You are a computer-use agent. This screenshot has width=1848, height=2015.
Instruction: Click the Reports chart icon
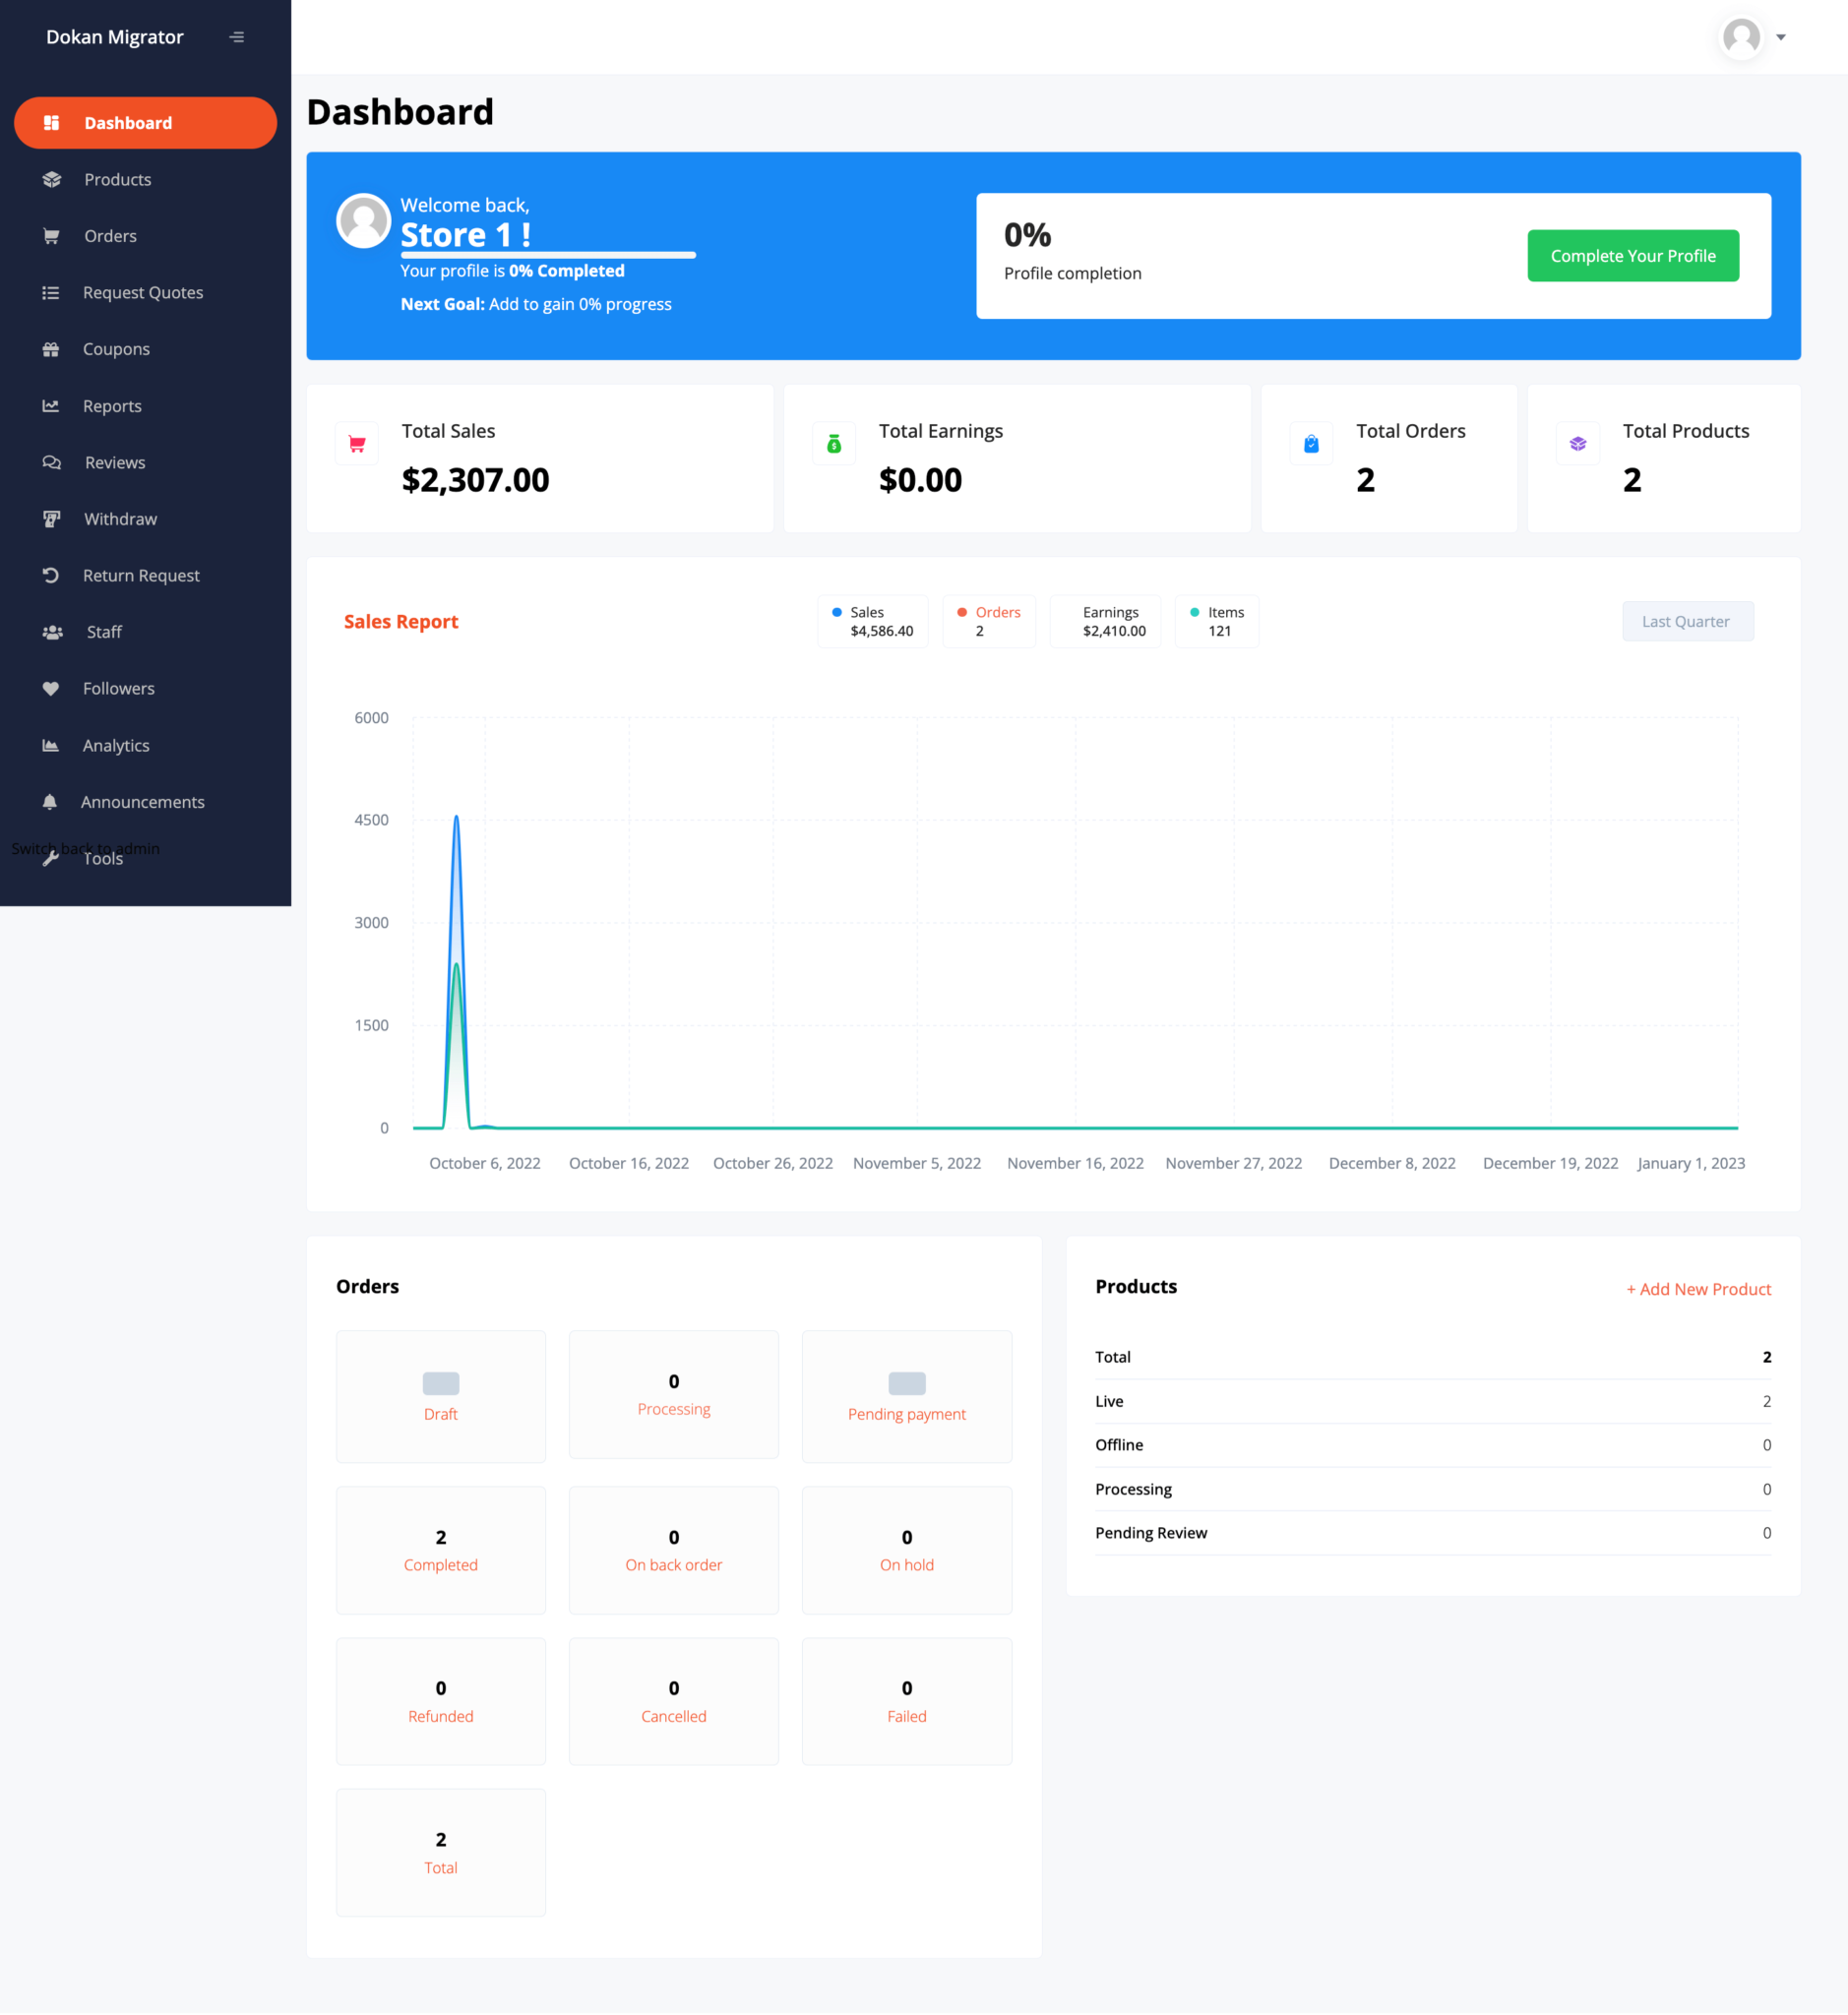click(51, 405)
